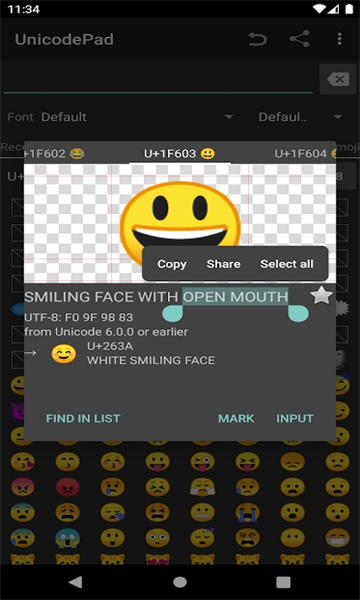Image resolution: width=360 pixels, height=600 pixels.
Task: Tap the Android home circle button
Action: point(180,582)
